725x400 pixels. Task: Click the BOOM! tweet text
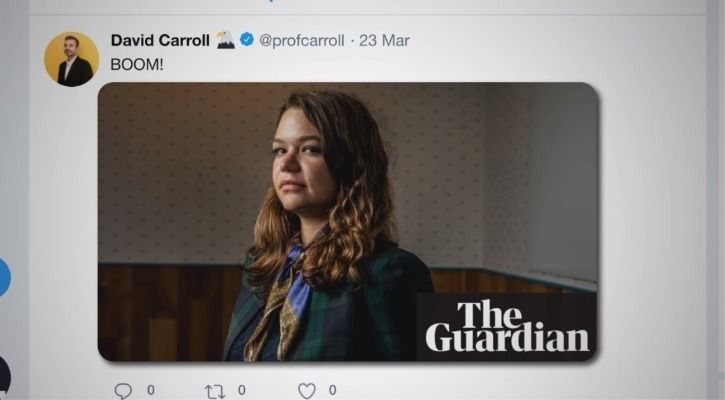point(137,64)
